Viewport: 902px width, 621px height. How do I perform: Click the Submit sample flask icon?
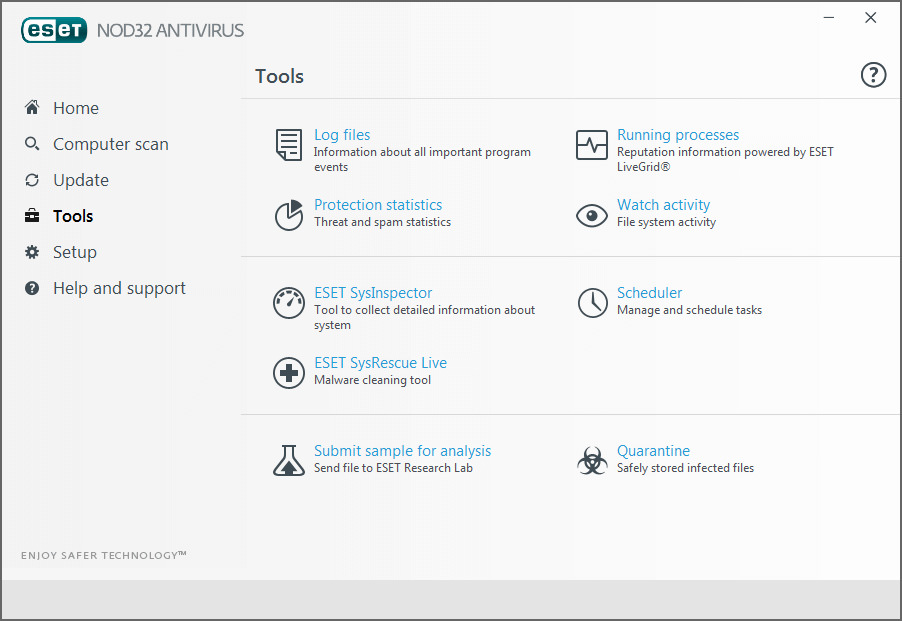289,461
